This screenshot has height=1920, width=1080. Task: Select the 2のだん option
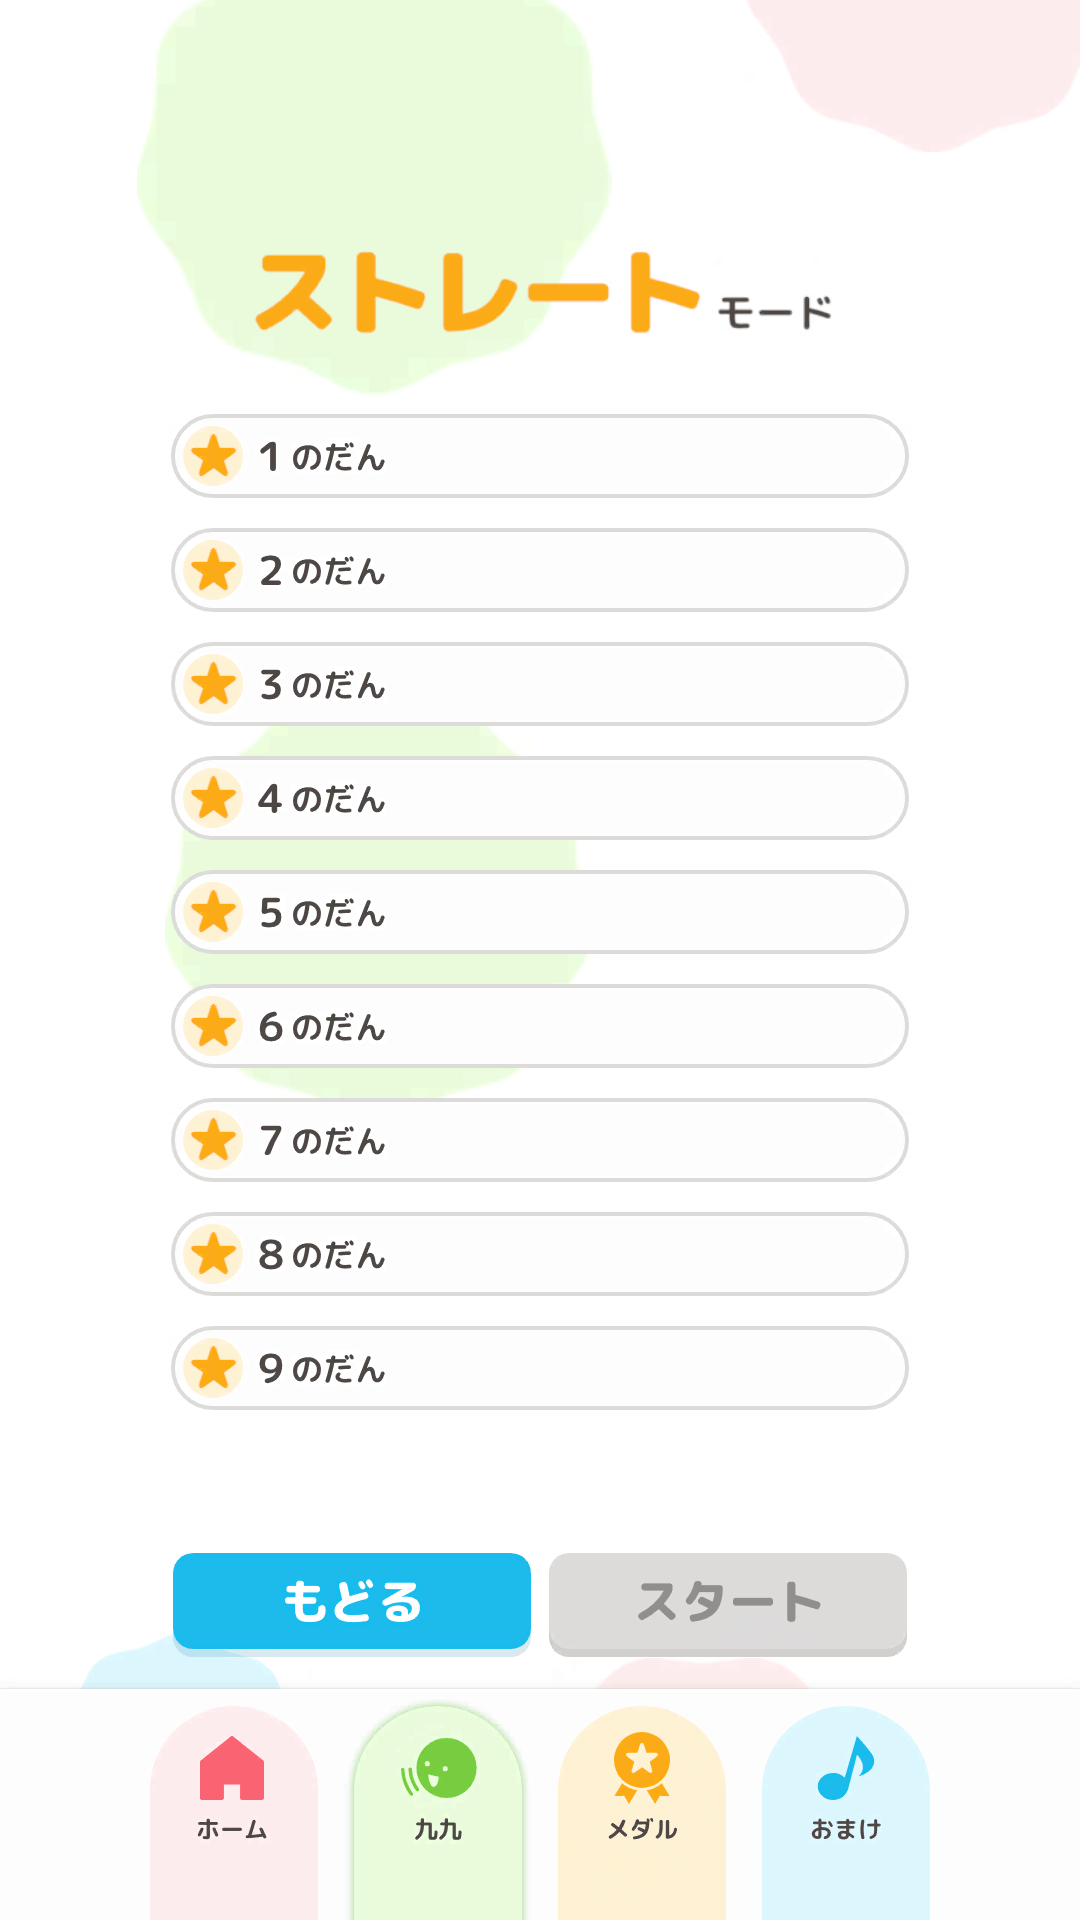(540, 570)
